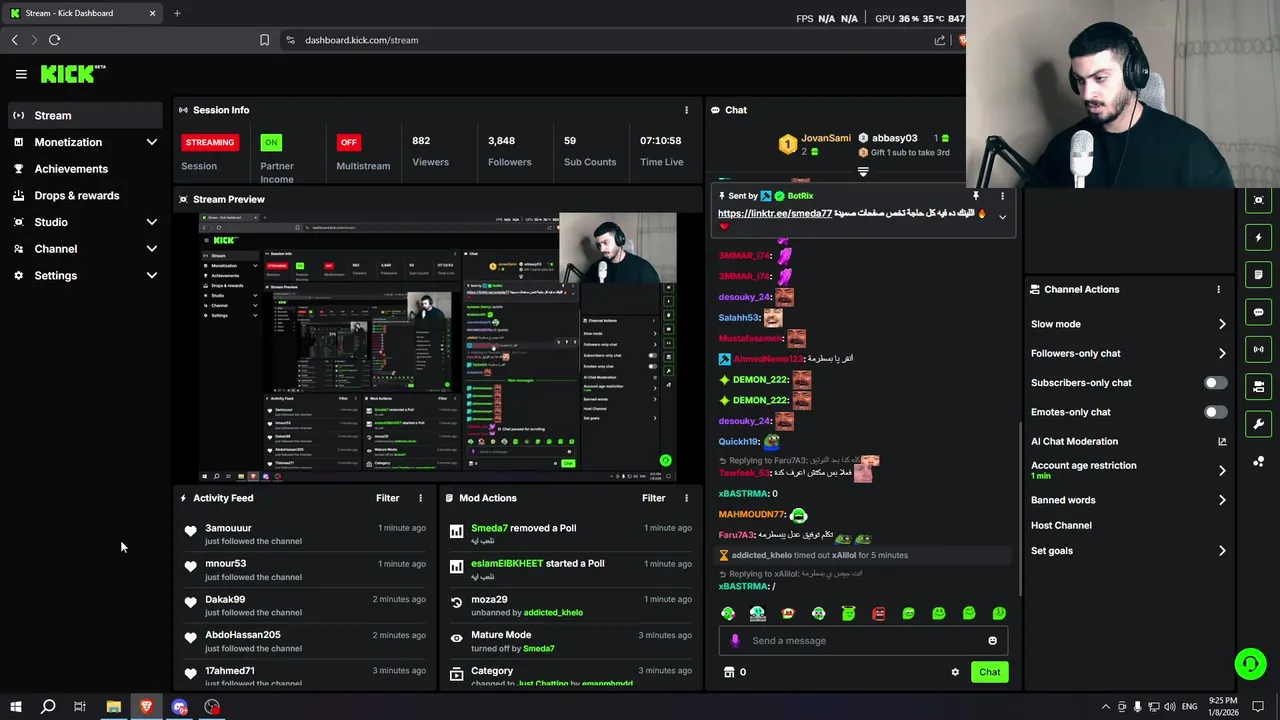Click the chat bubble icon in right rail
1280x720 pixels.
1258,312
